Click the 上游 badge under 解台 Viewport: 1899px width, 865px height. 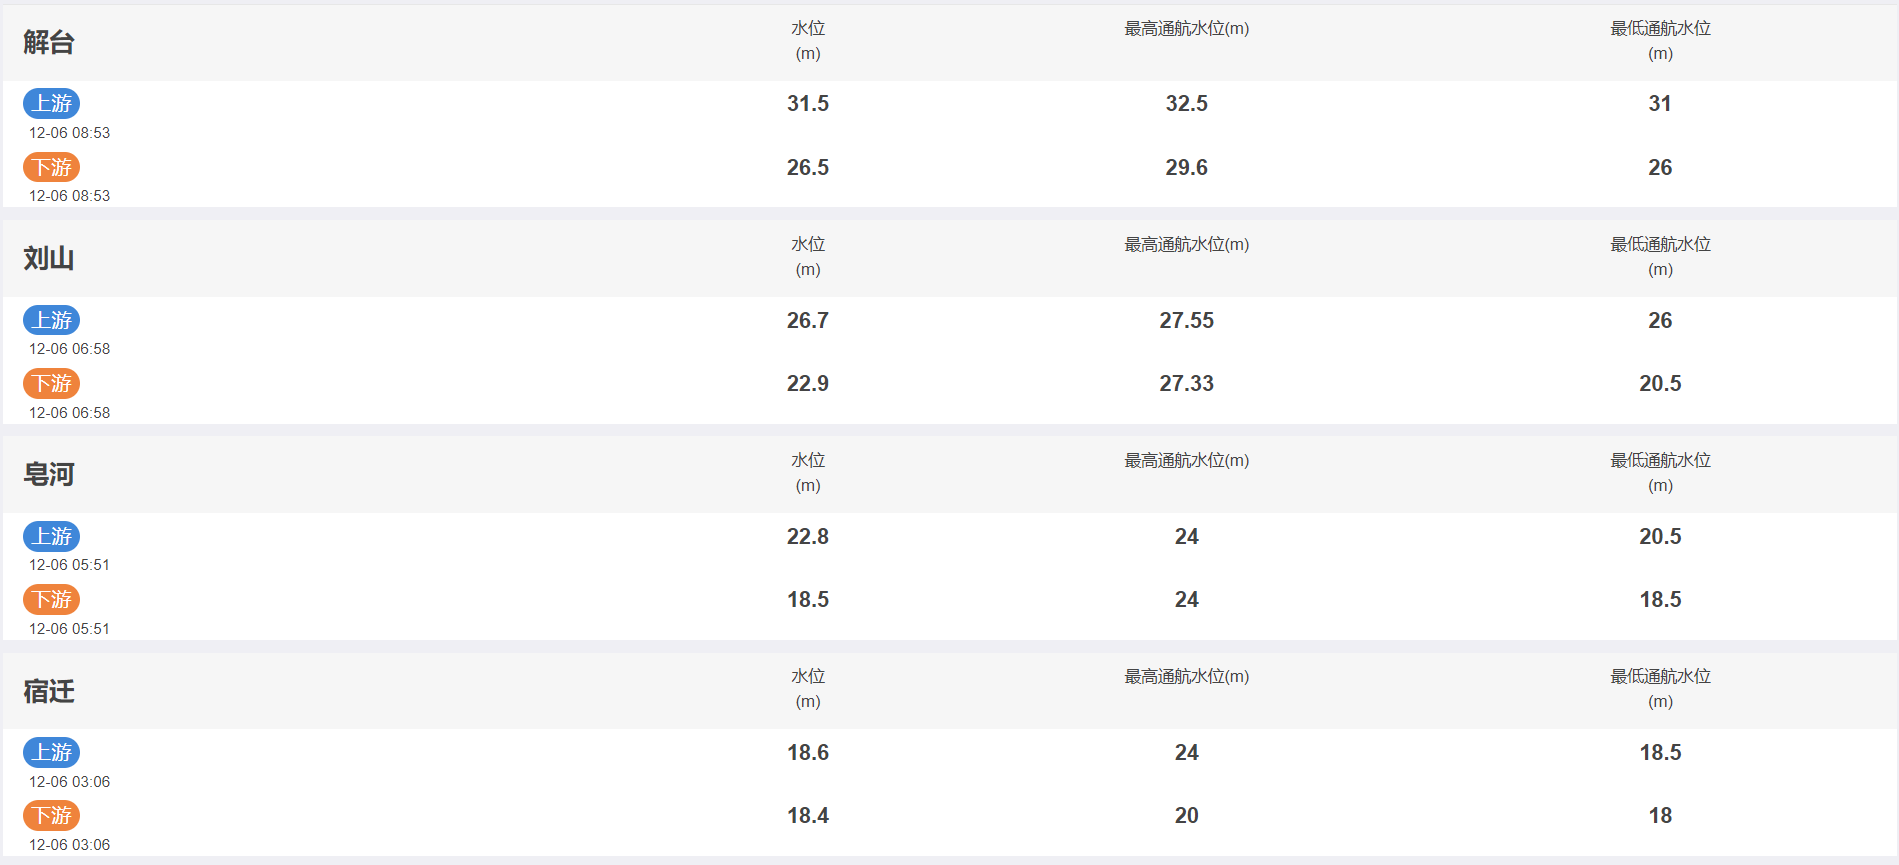[x=51, y=103]
